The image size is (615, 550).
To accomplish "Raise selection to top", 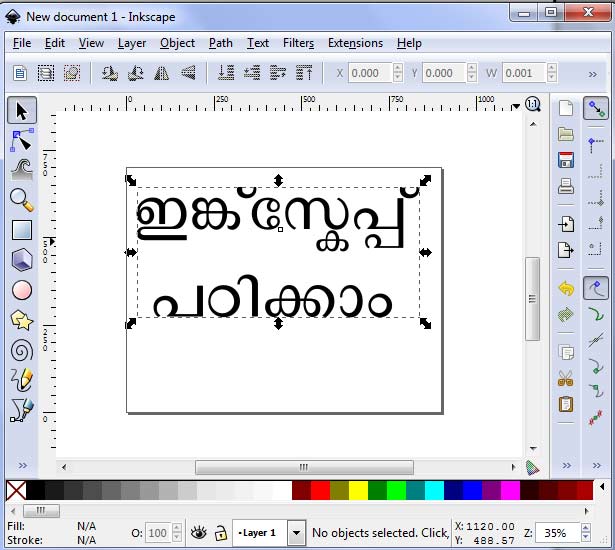I will coord(304,73).
